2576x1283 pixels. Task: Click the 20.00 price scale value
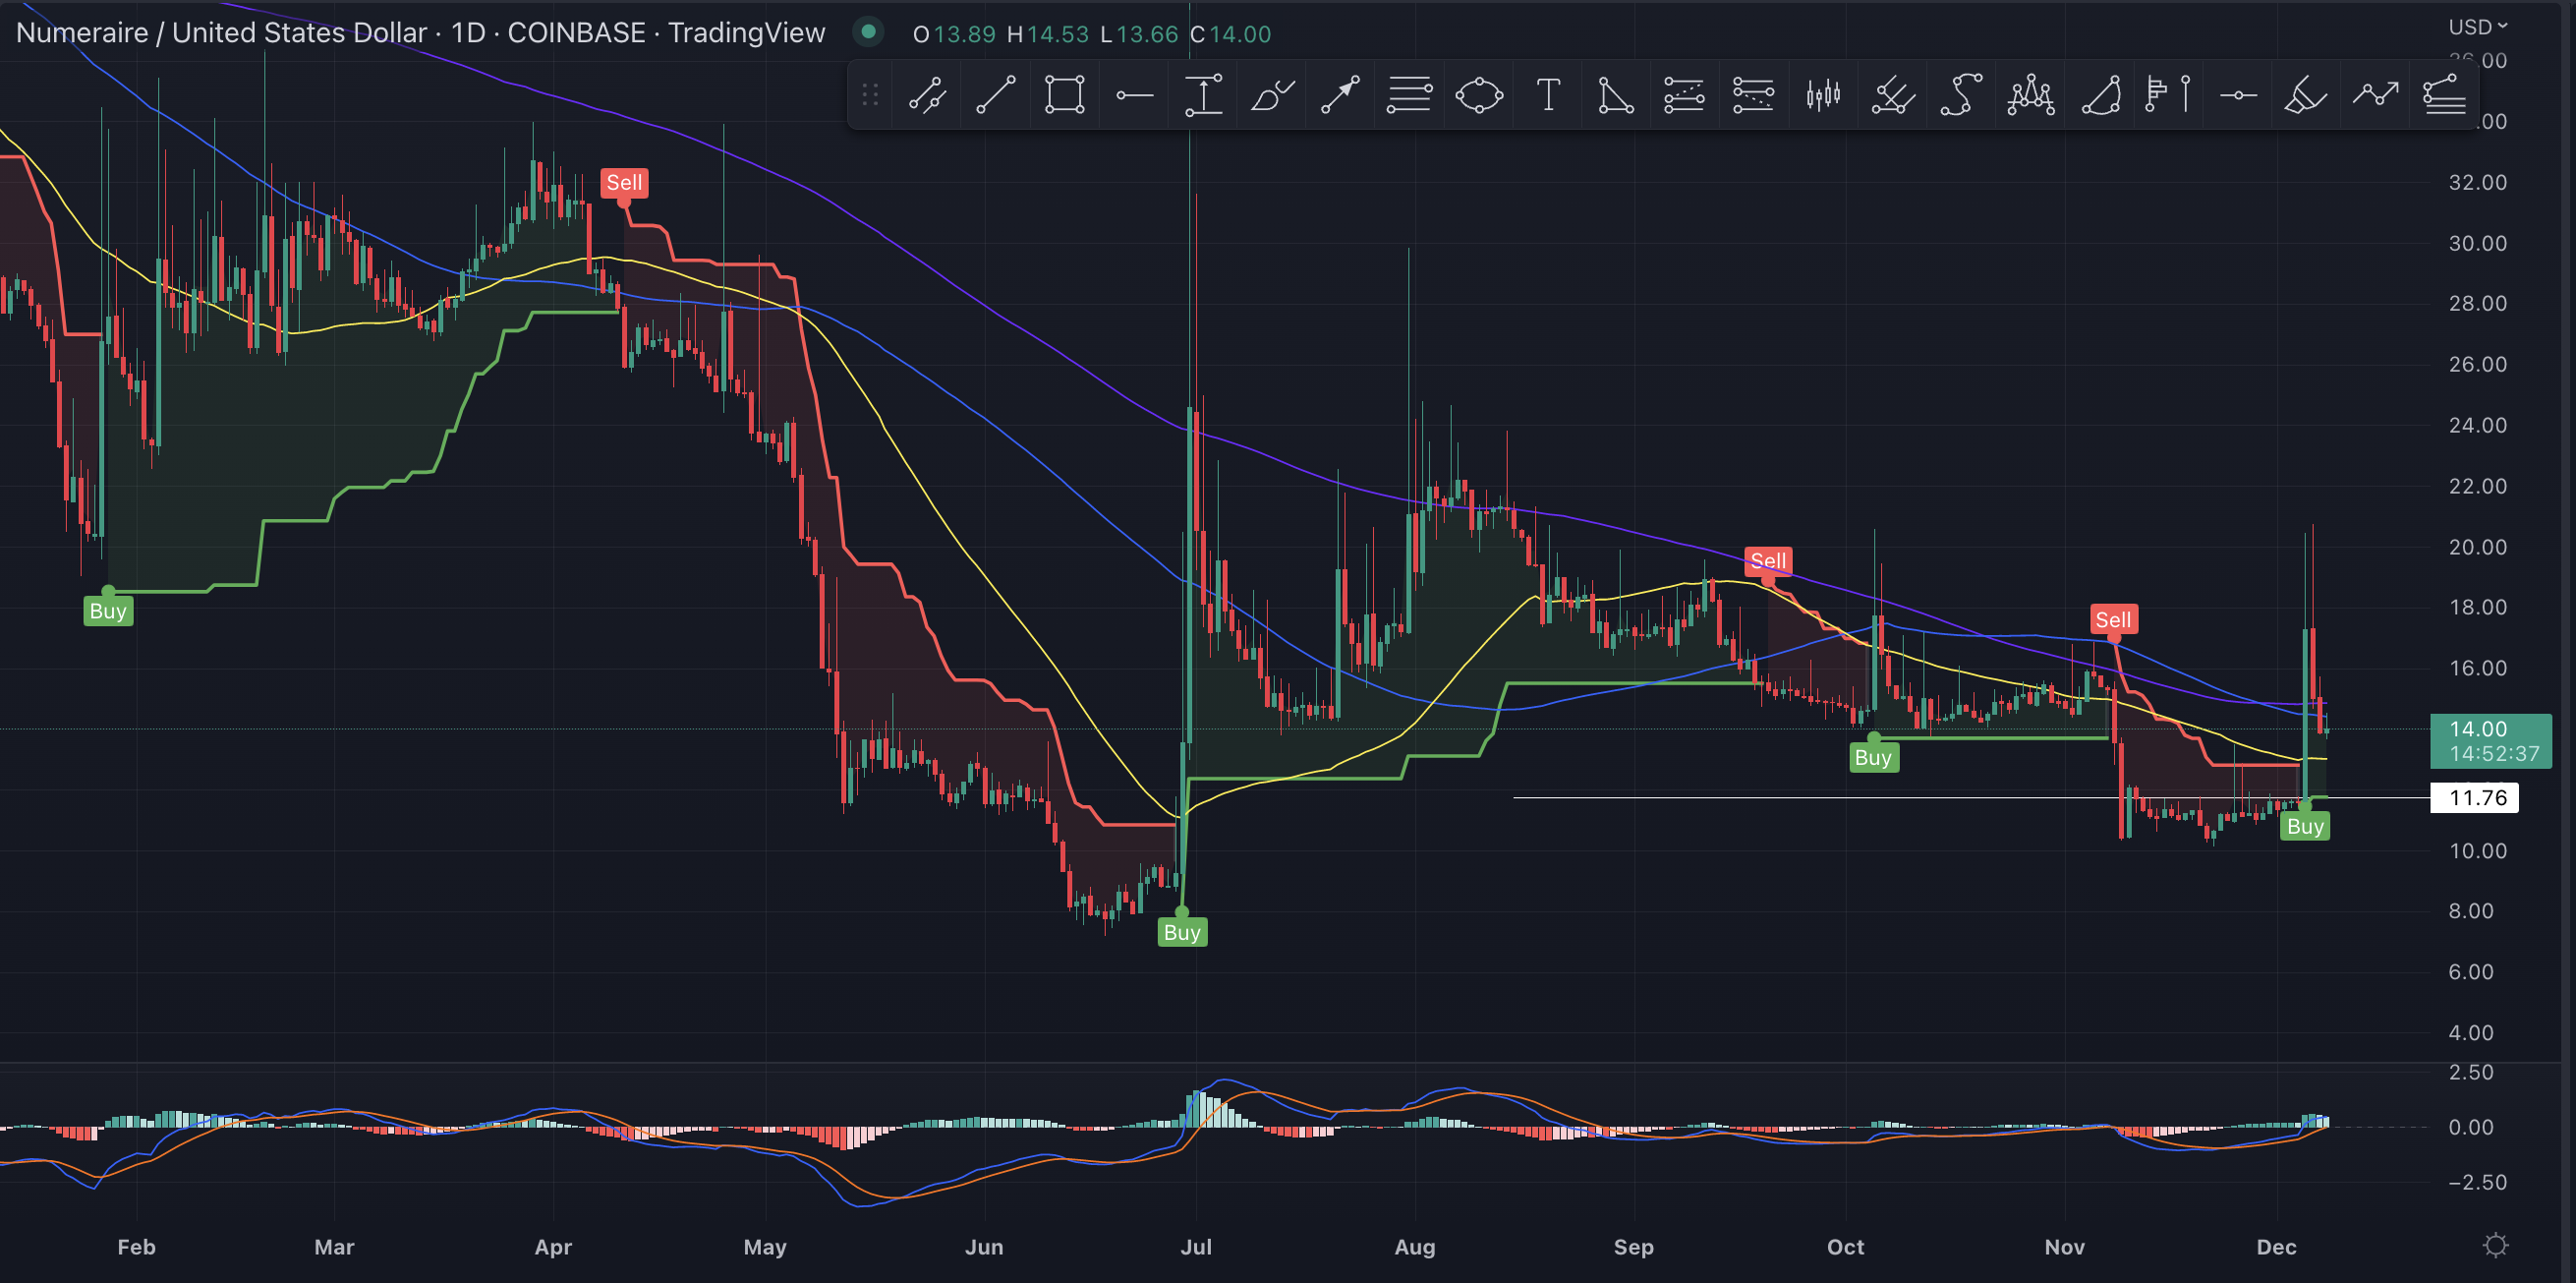point(2477,547)
